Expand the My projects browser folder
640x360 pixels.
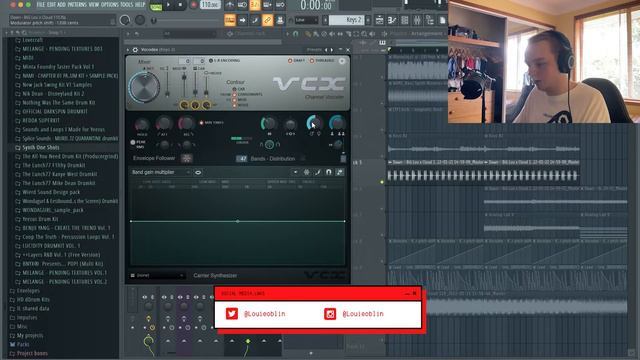tap(30, 336)
